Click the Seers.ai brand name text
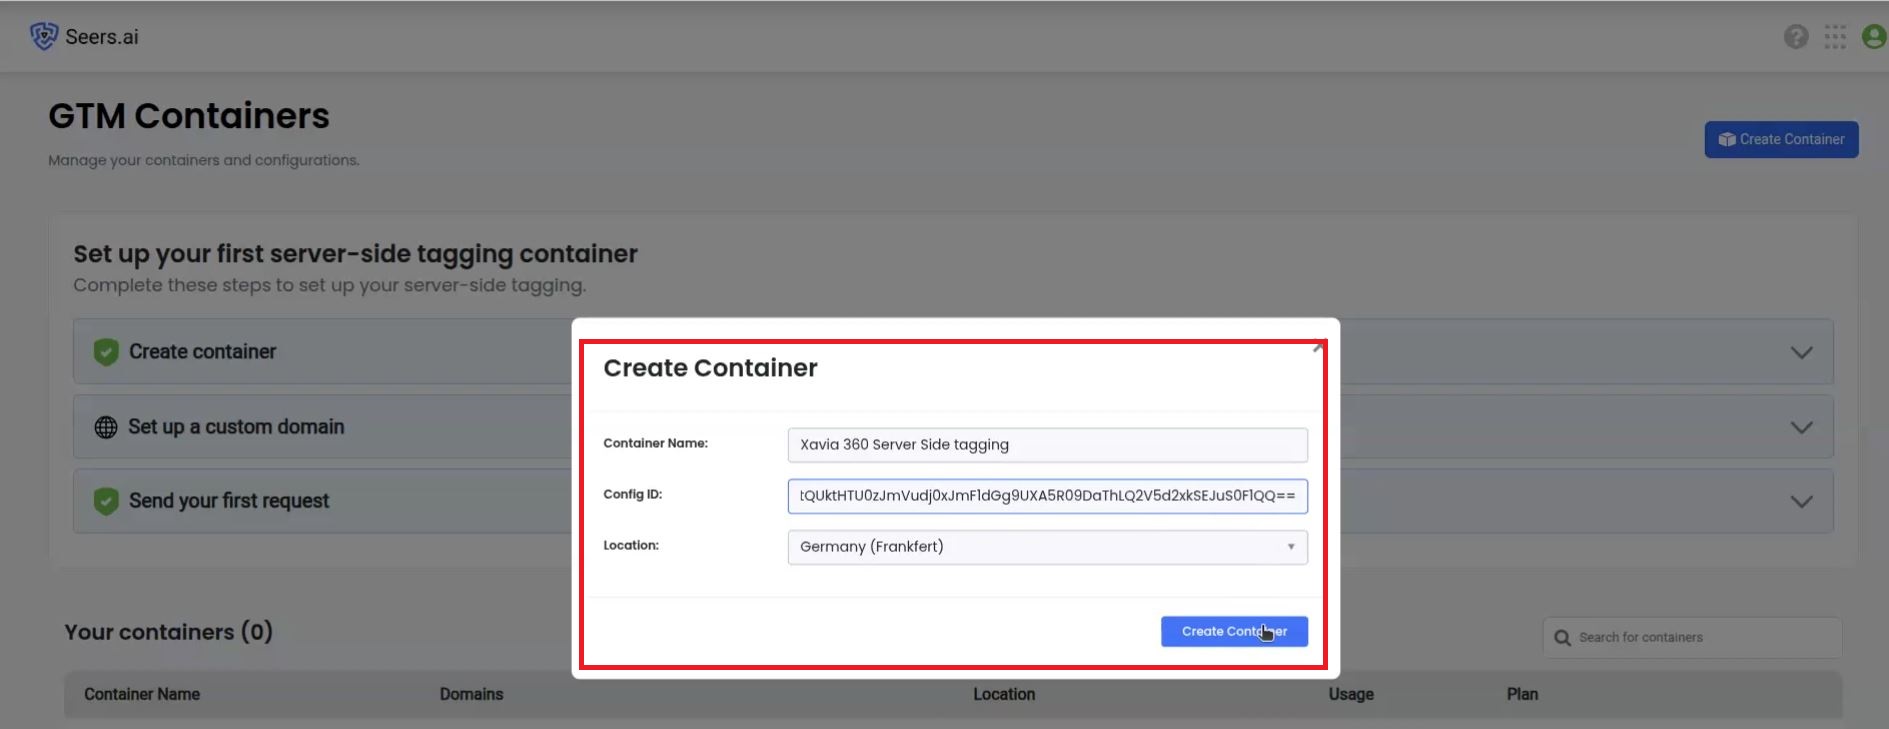Screen dimensions: 1889x729 click(x=102, y=37)
